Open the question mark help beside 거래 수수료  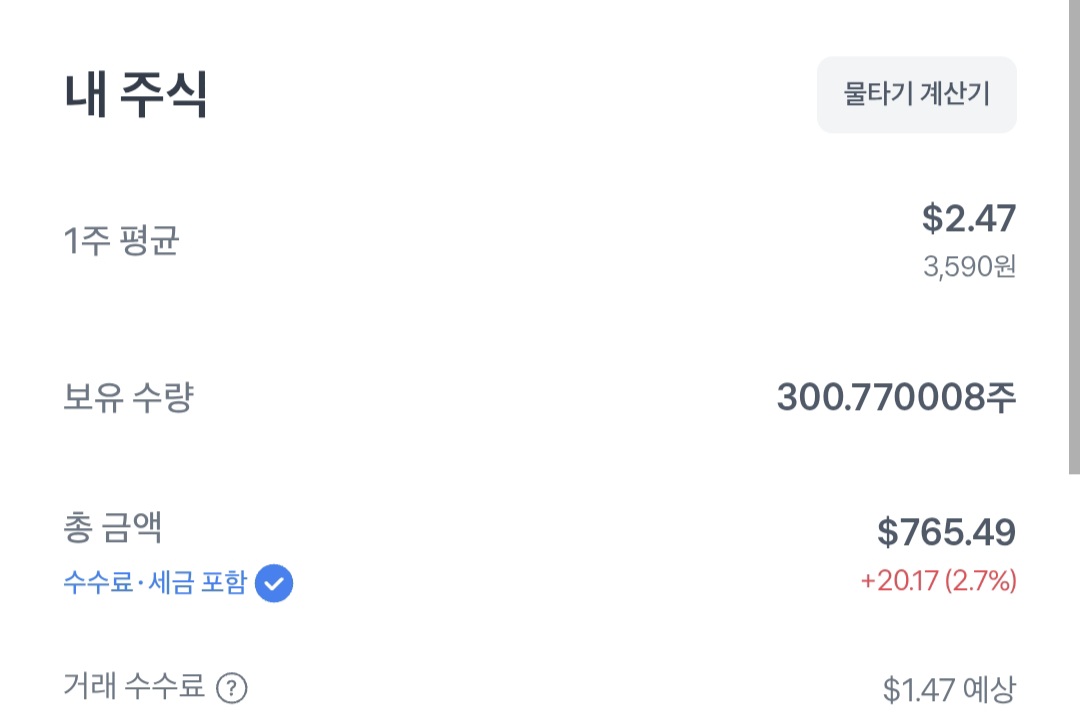coord(232,688)
